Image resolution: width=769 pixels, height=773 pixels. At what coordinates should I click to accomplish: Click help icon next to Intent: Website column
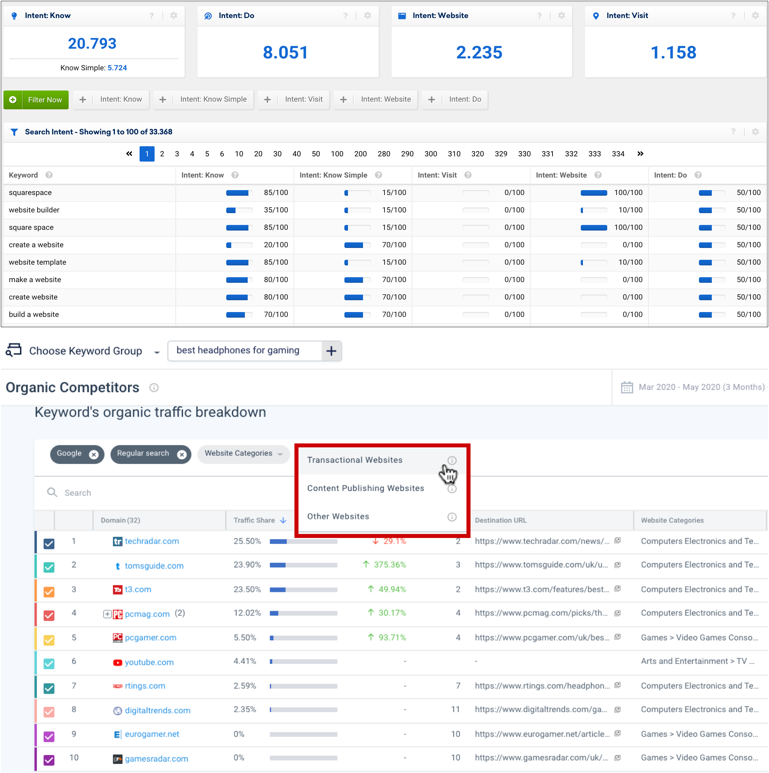point(598,175)
